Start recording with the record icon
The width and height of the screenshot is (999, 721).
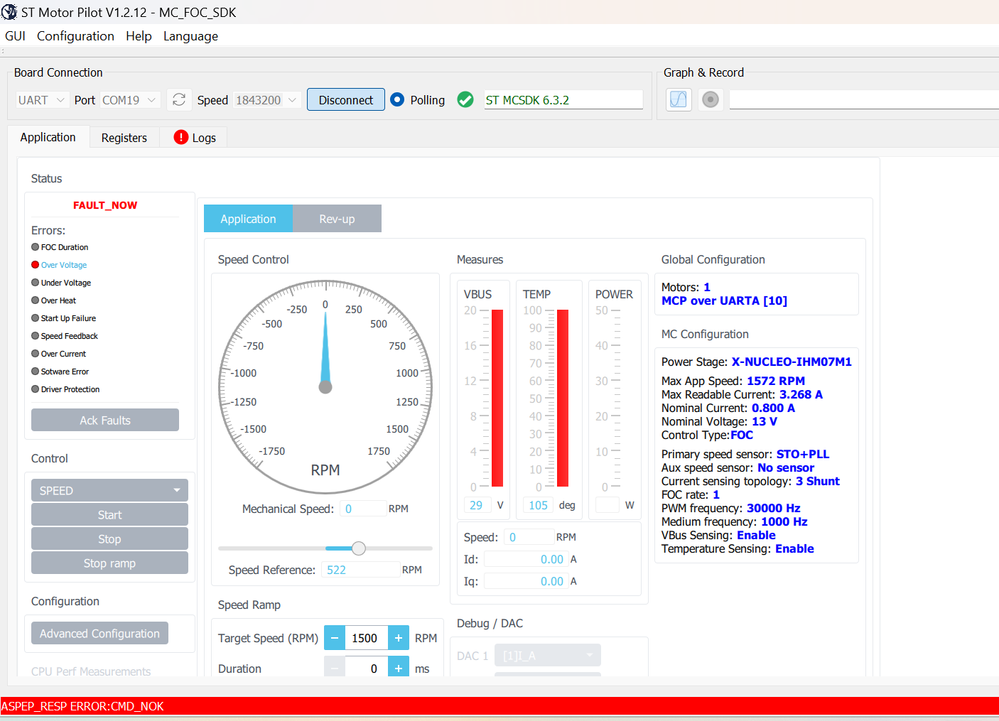click(710, 100)
